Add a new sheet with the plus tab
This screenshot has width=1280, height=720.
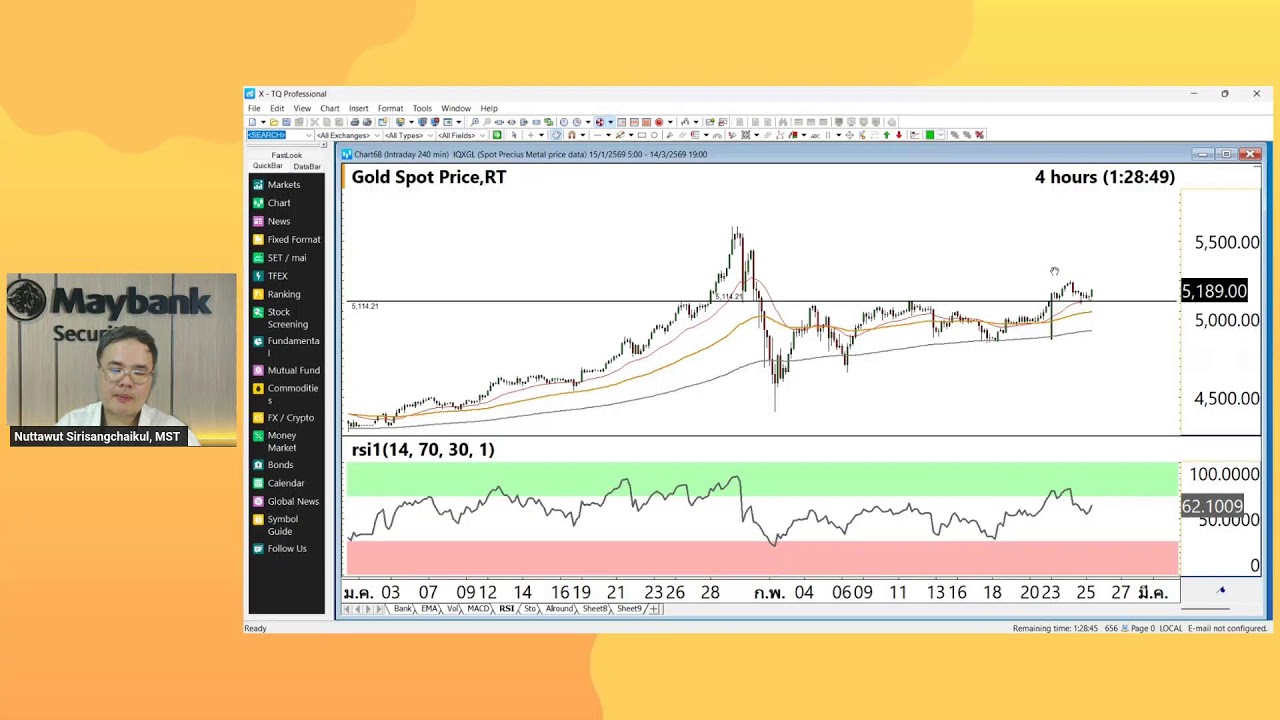(x=654, y=609)
